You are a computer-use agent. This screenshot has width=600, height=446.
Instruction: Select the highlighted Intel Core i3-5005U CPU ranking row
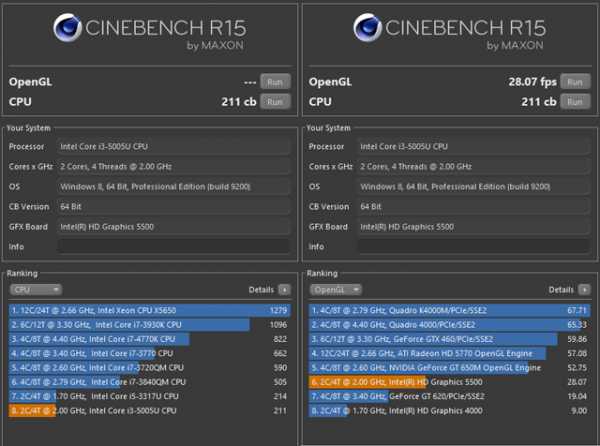[x=149, y=410]
